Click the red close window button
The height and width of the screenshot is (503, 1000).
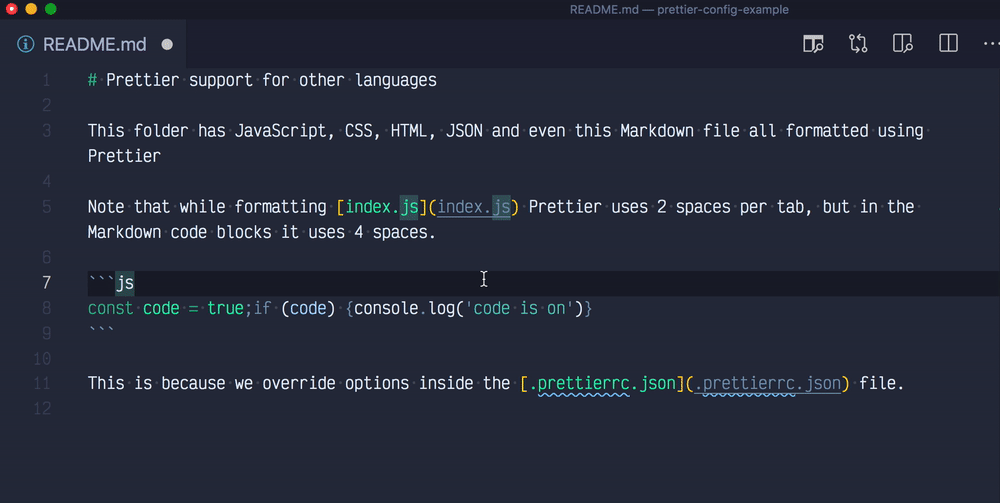point(11,9)
